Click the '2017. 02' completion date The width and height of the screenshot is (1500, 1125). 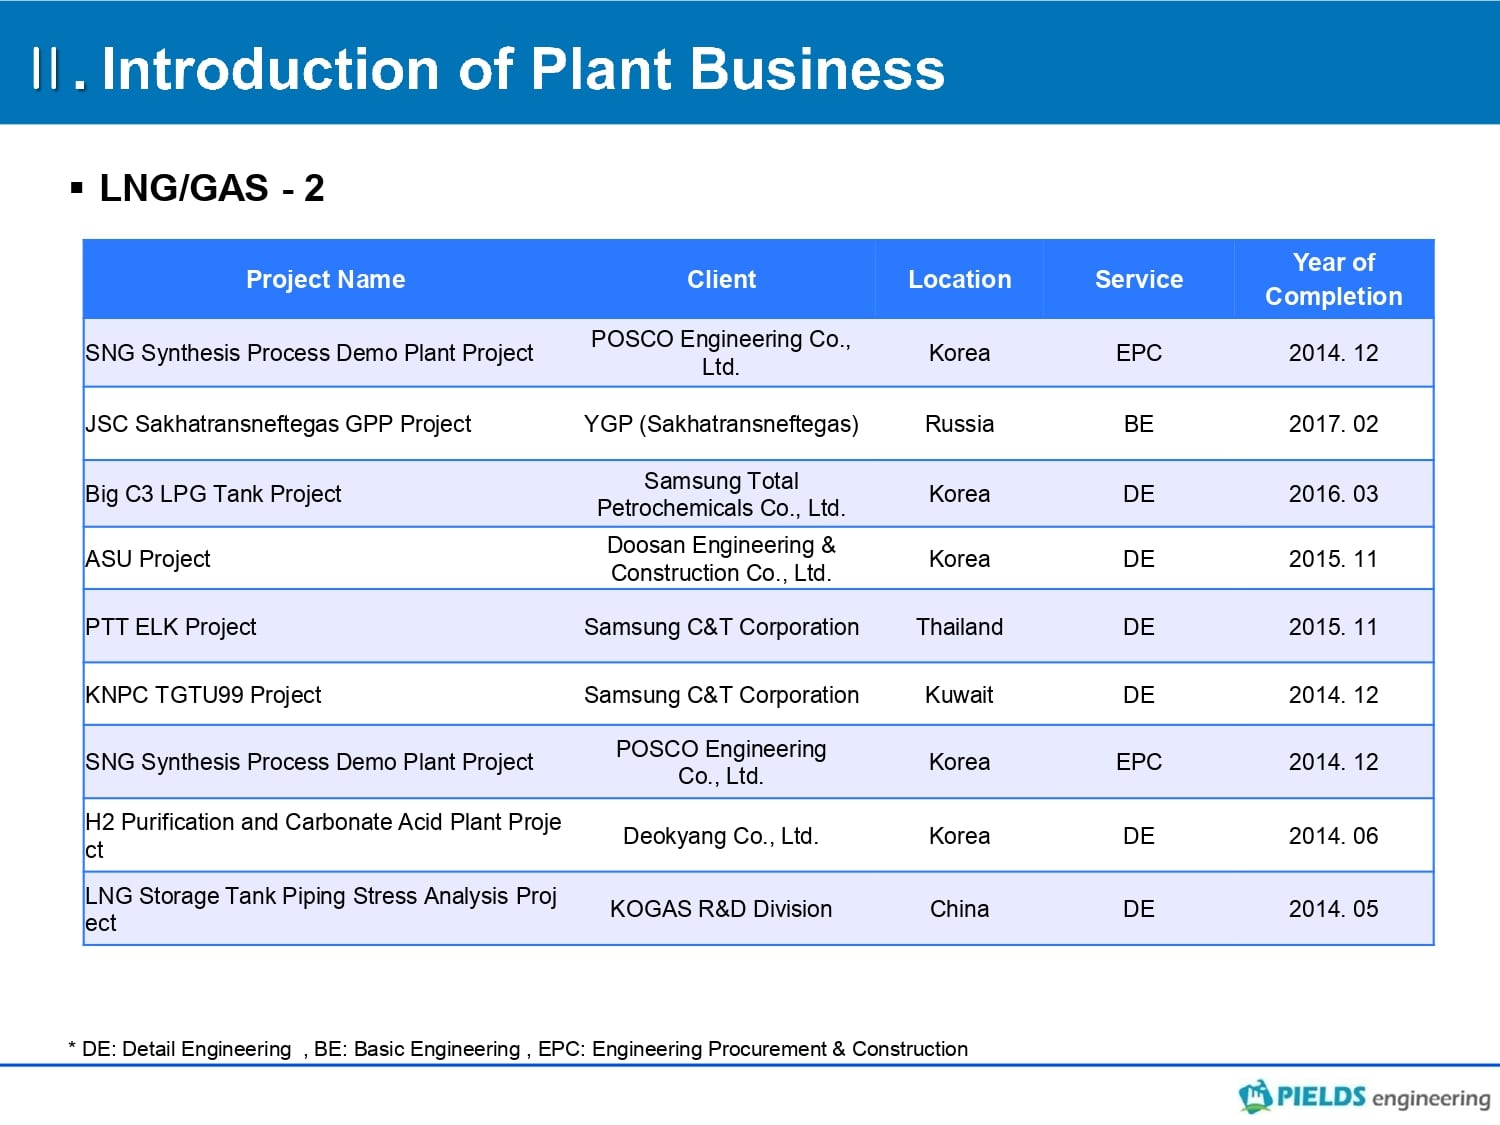1333,424
